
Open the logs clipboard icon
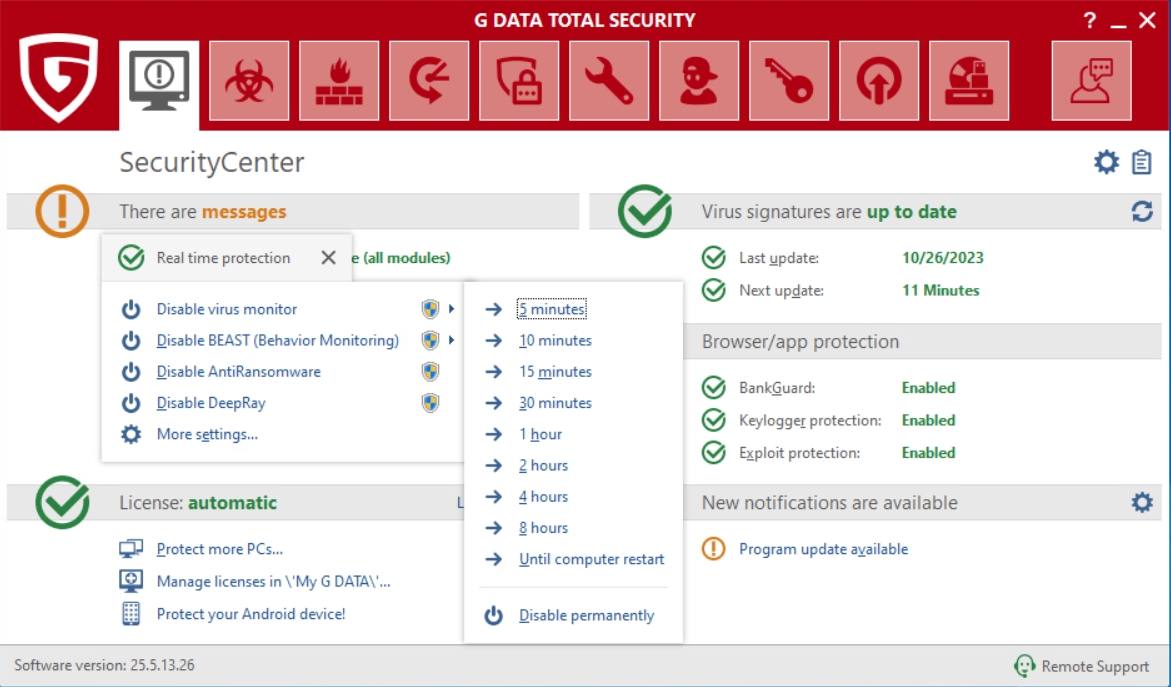point(1141,162)
